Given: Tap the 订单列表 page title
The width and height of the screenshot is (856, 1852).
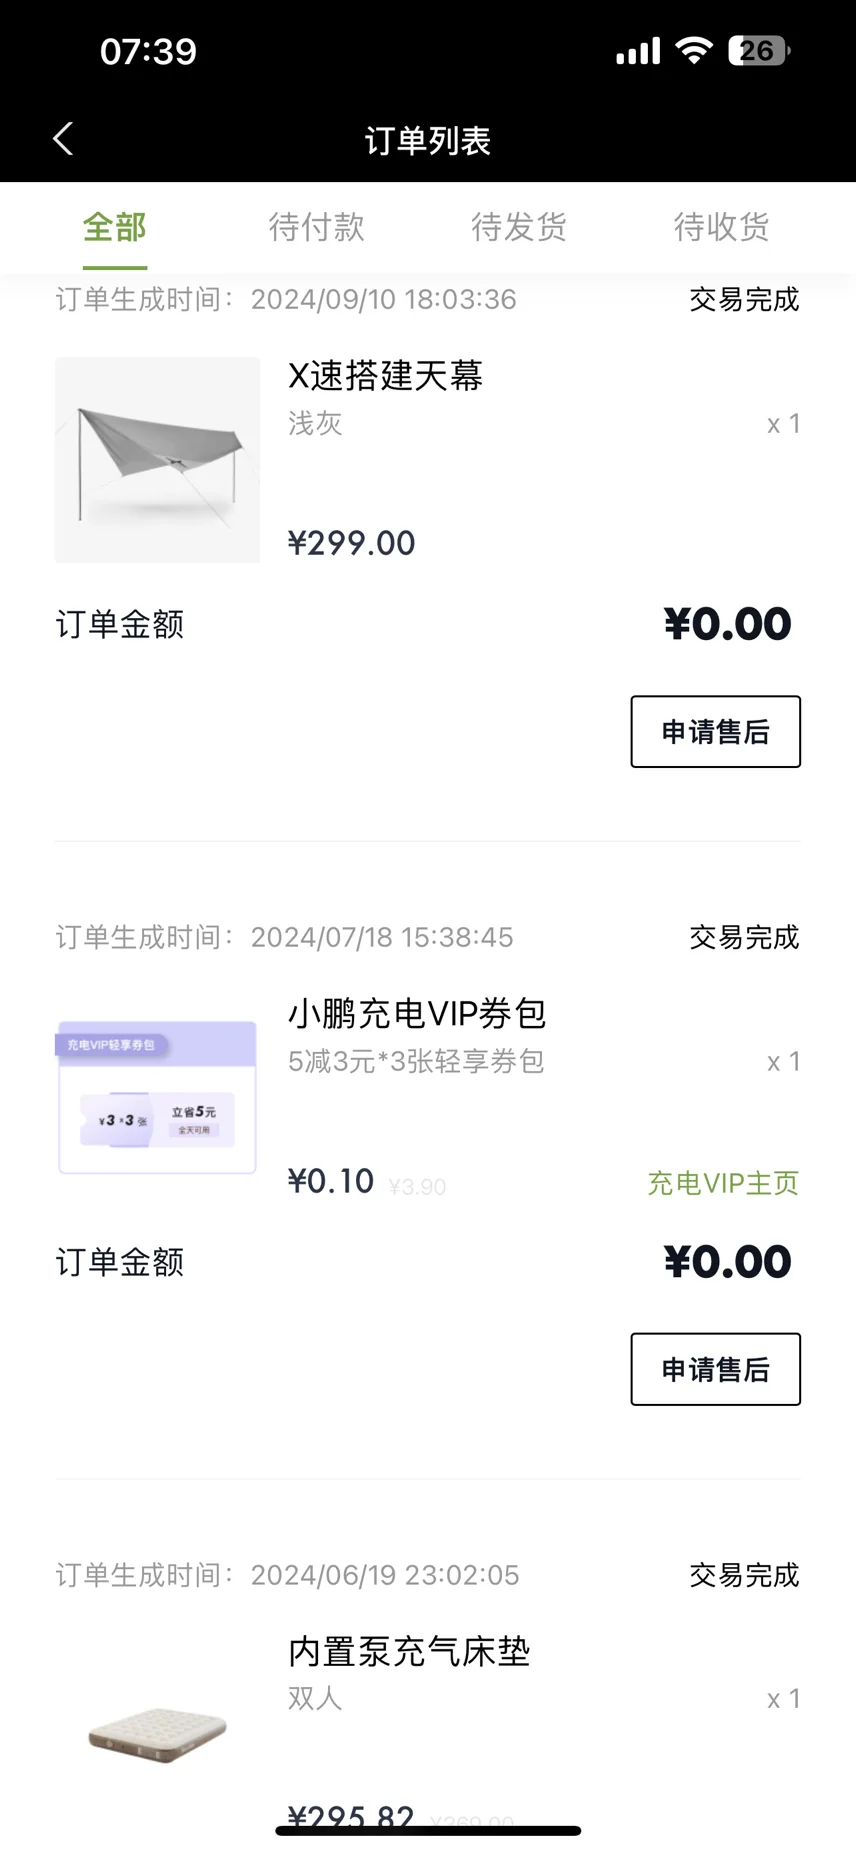Looking at the screenshot, I should click(428, 141).
